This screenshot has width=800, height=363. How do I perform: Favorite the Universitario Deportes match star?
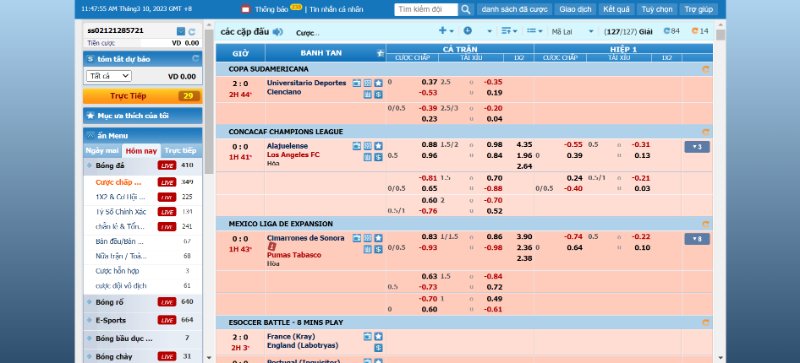coord(378,83)
